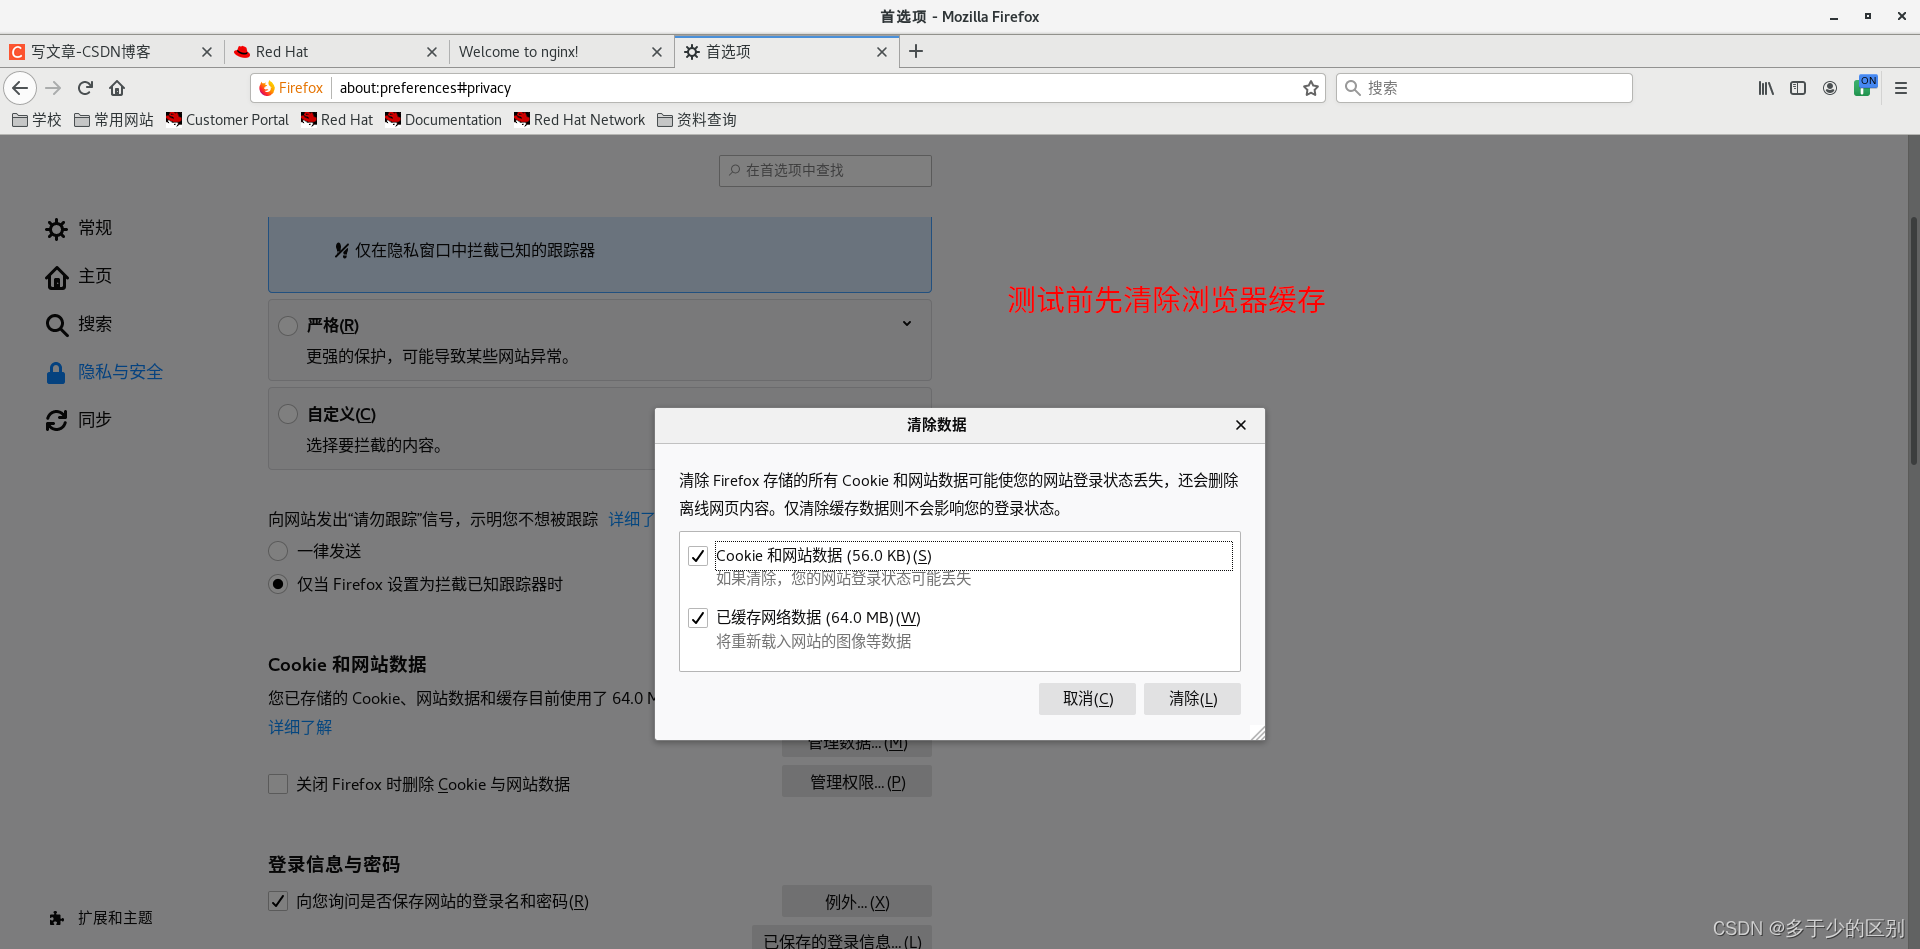Viewport: 1920px width, 949px height.
Task: Click the 搜索 search box in toolbar
Action: 1484,88
